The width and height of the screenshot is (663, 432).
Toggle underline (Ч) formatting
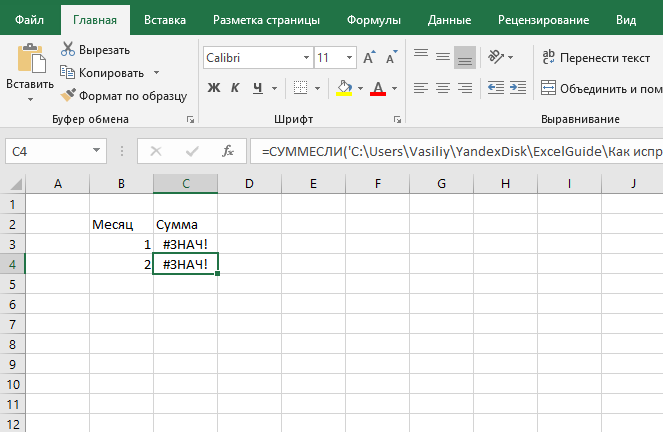258,88
